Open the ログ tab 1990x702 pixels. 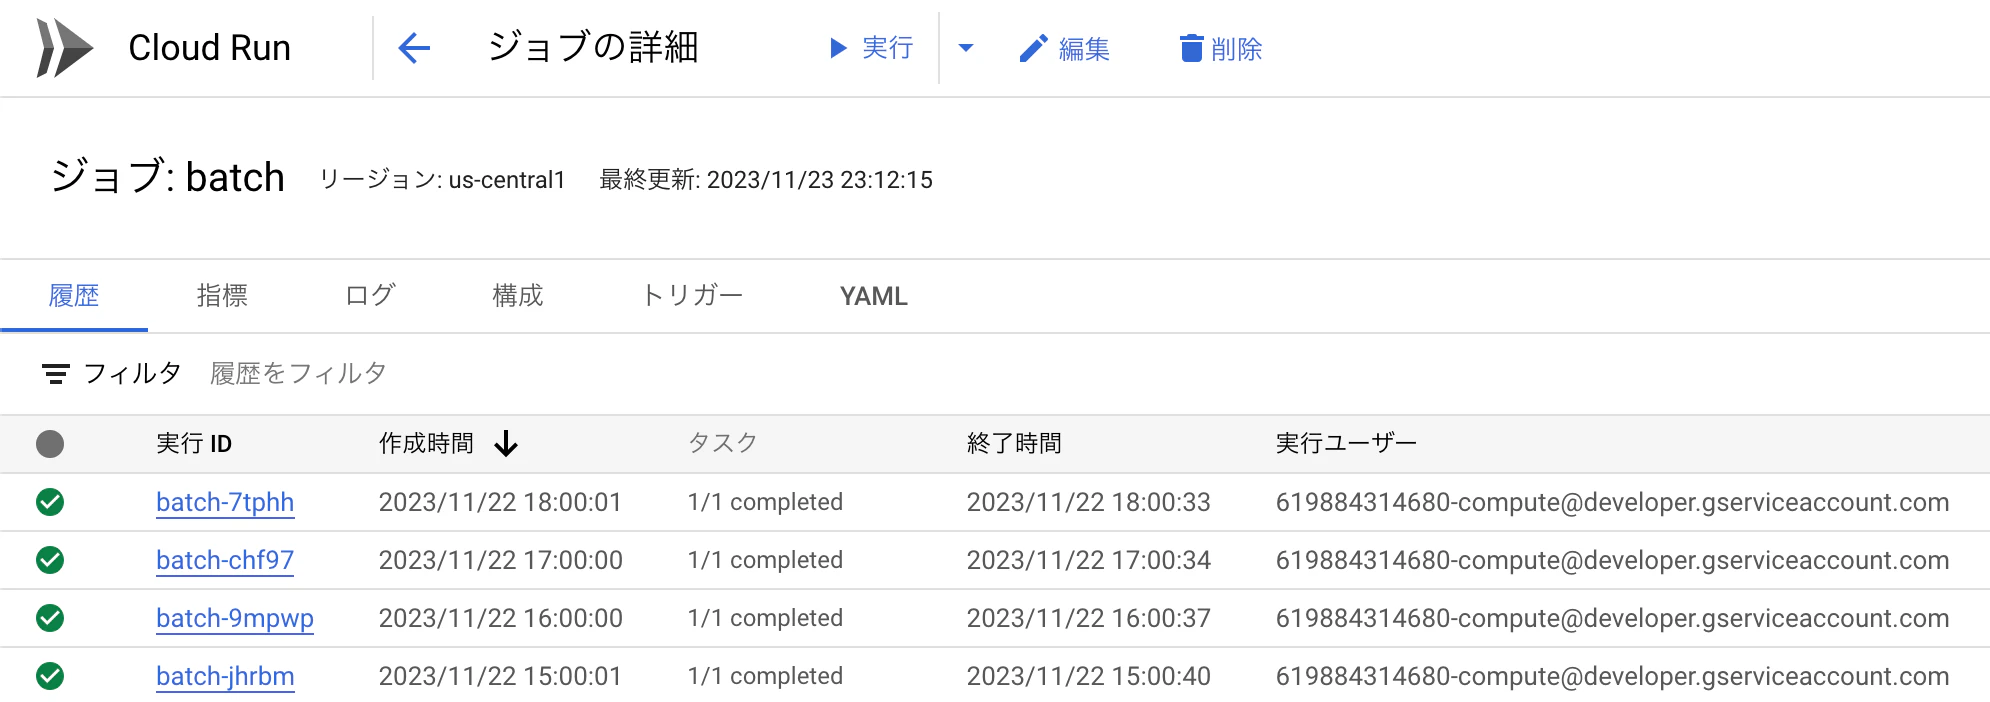(370, 296)
